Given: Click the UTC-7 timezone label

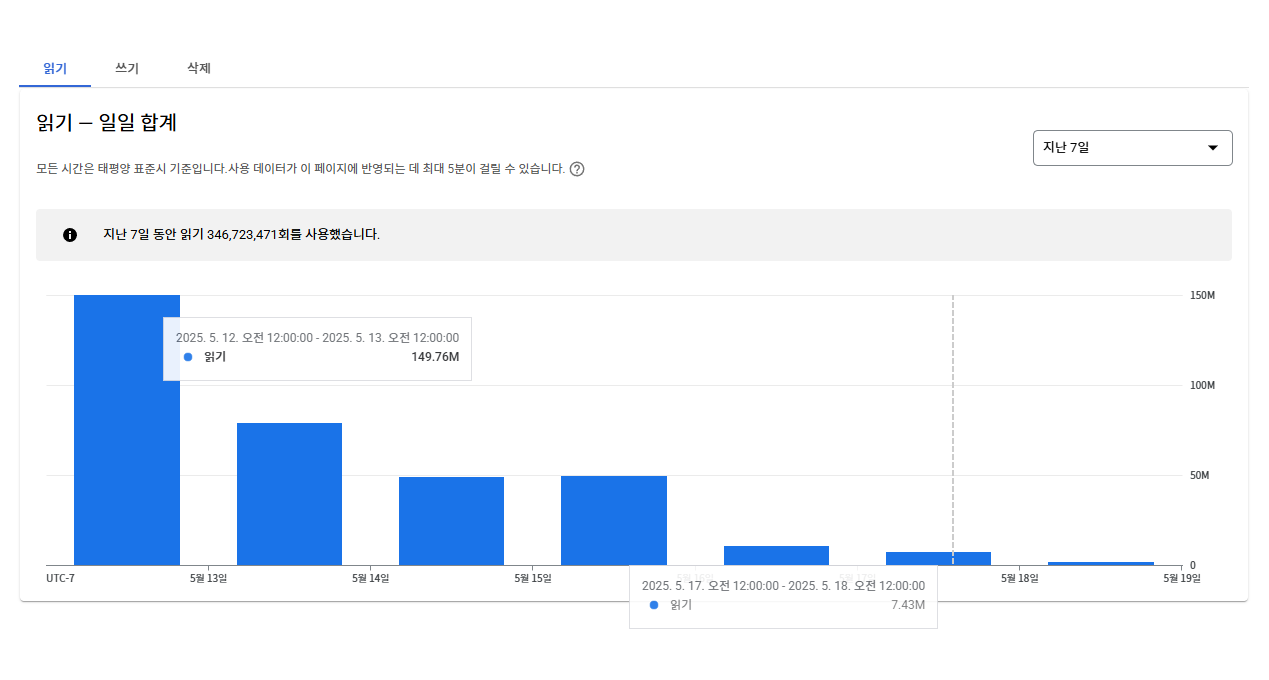Looking at the screenshot, I should (x=60, y=578).
